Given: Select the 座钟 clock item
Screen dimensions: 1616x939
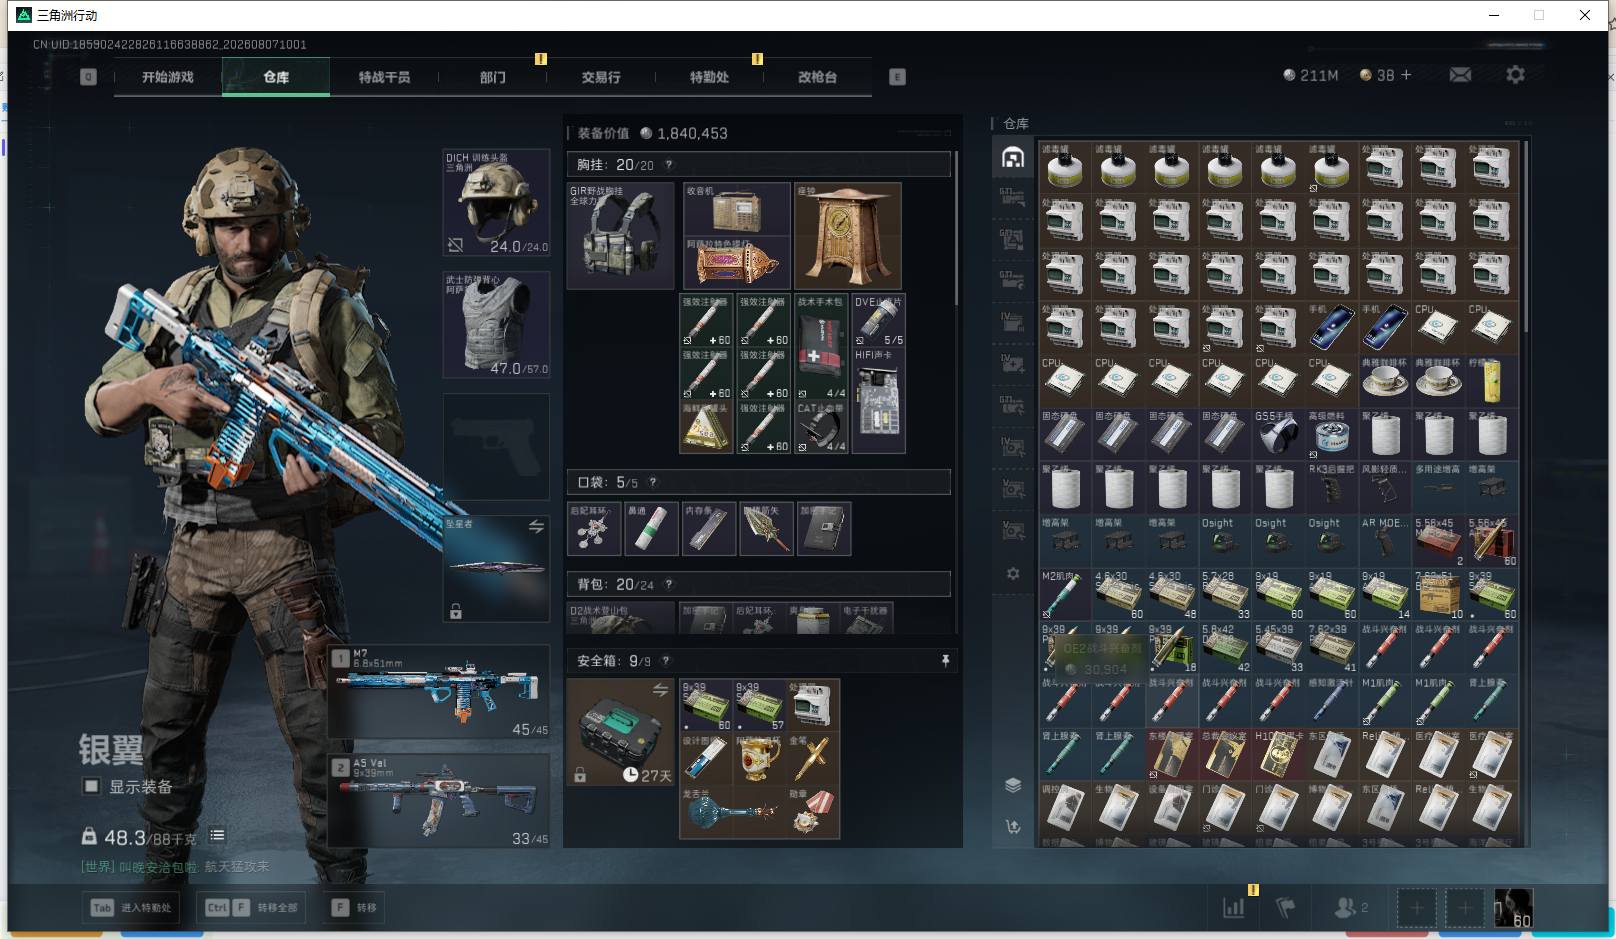Looking at the screenshot, I should [848, 236].
